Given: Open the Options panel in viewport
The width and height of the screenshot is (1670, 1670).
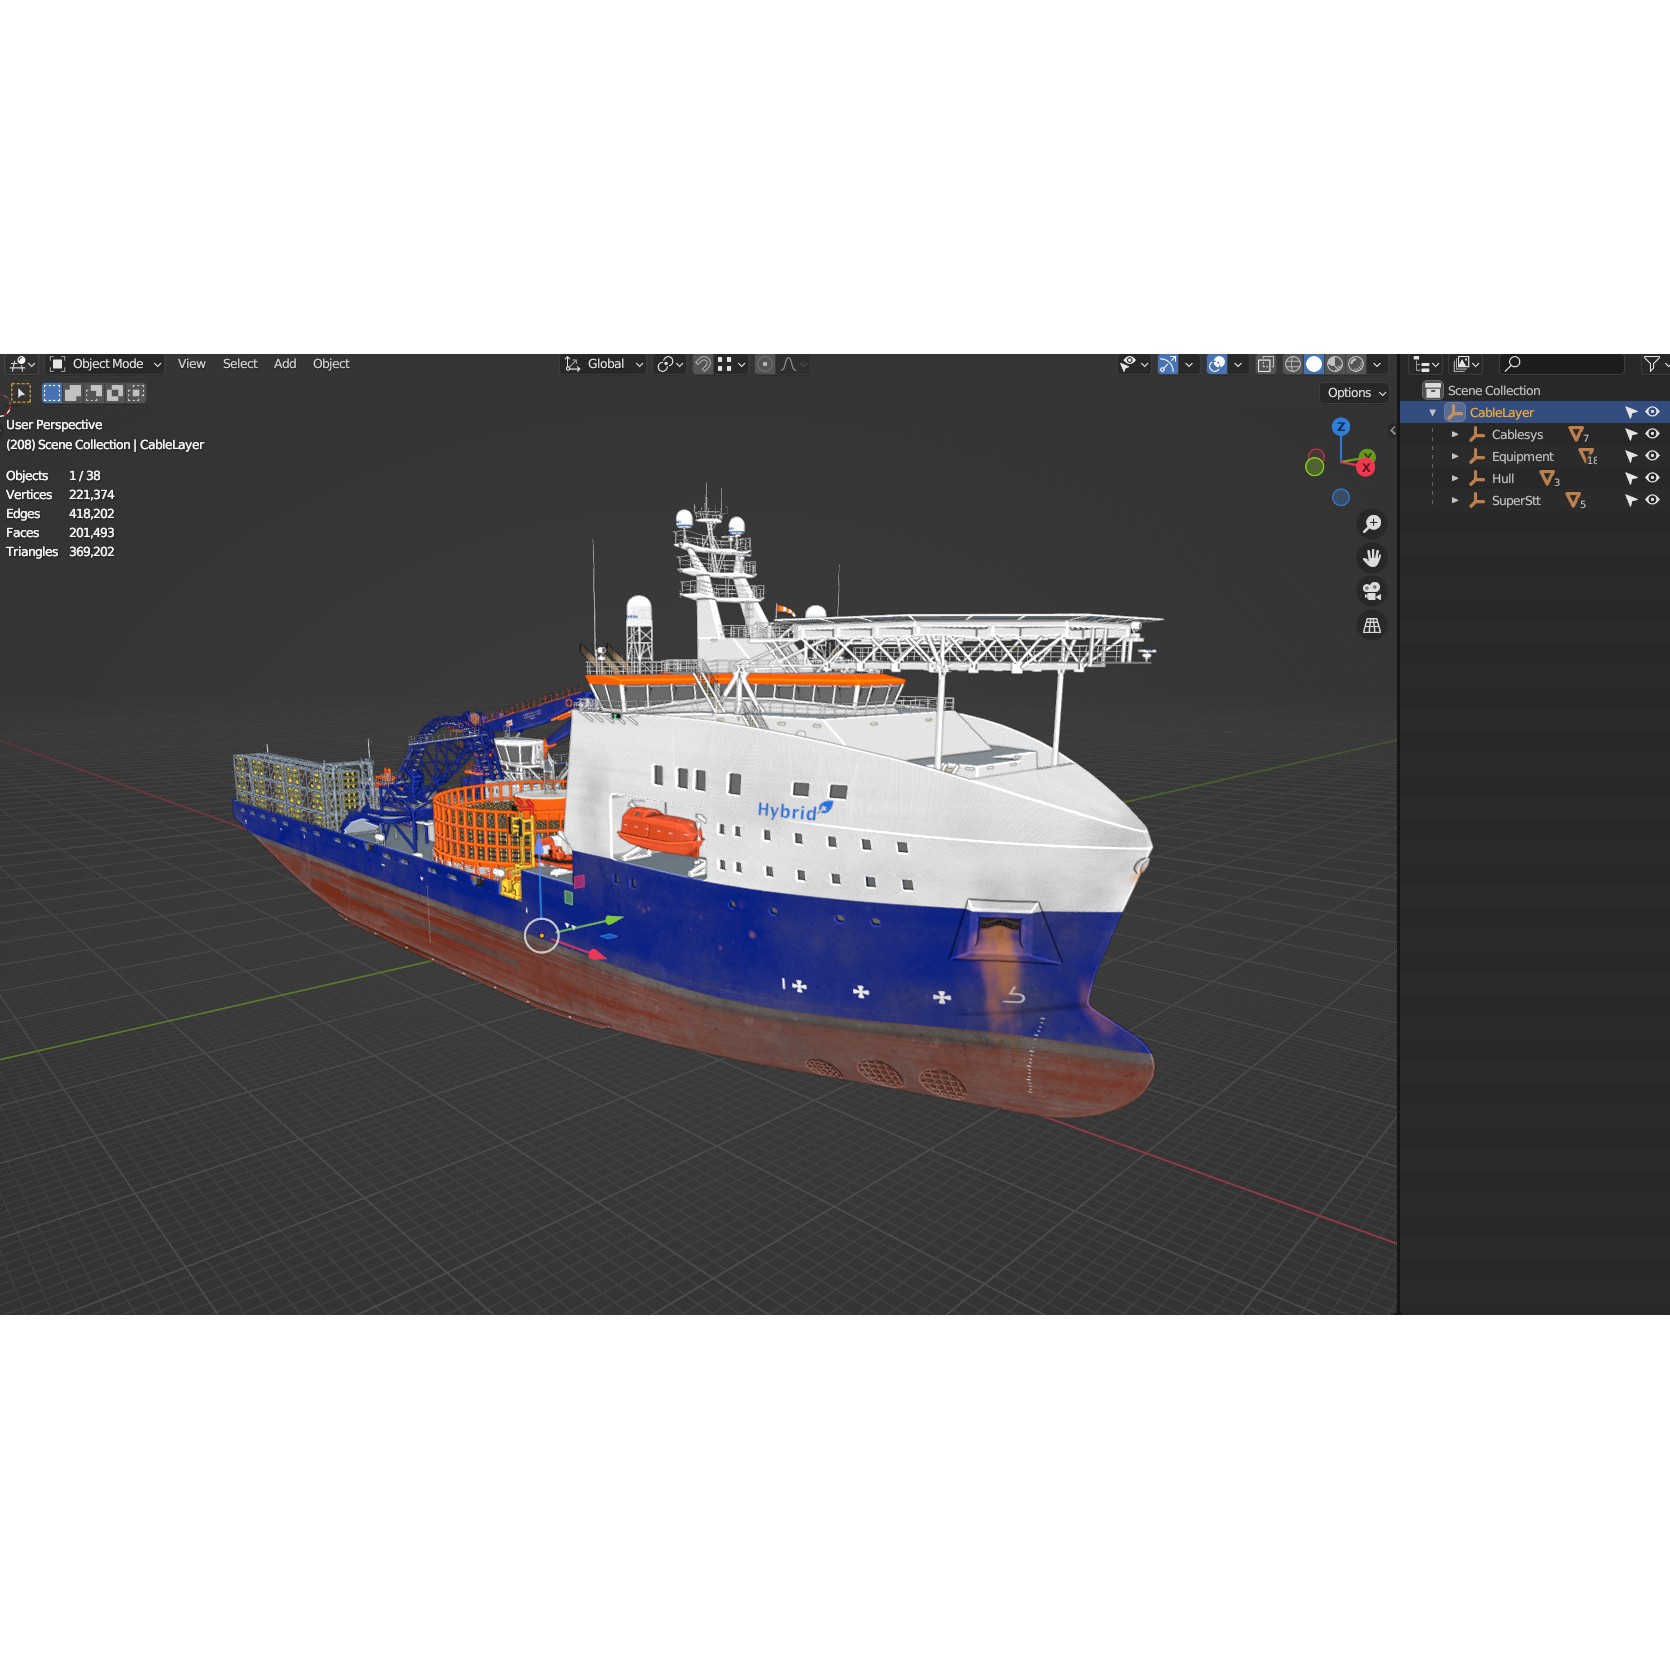Looking at the screenshot, I should click(1353, 392).
